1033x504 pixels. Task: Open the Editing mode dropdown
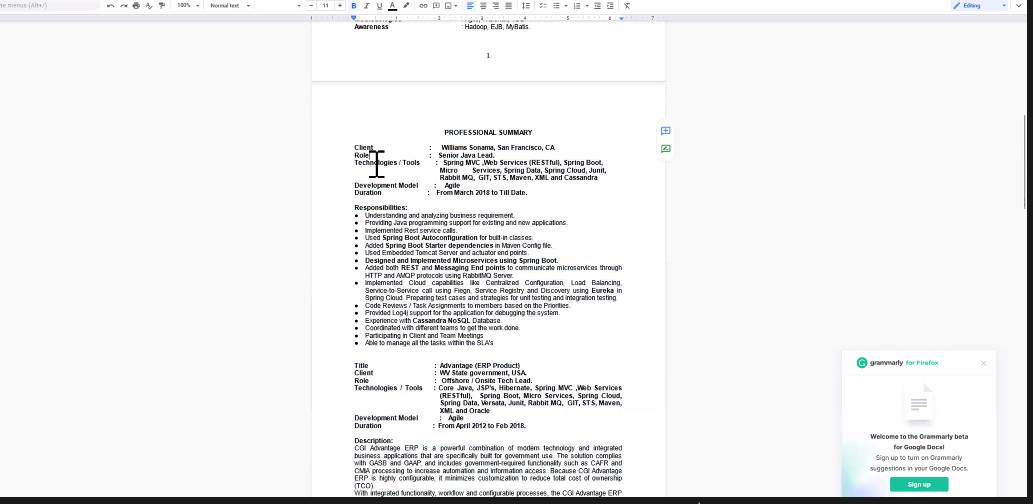pos(980,5)
